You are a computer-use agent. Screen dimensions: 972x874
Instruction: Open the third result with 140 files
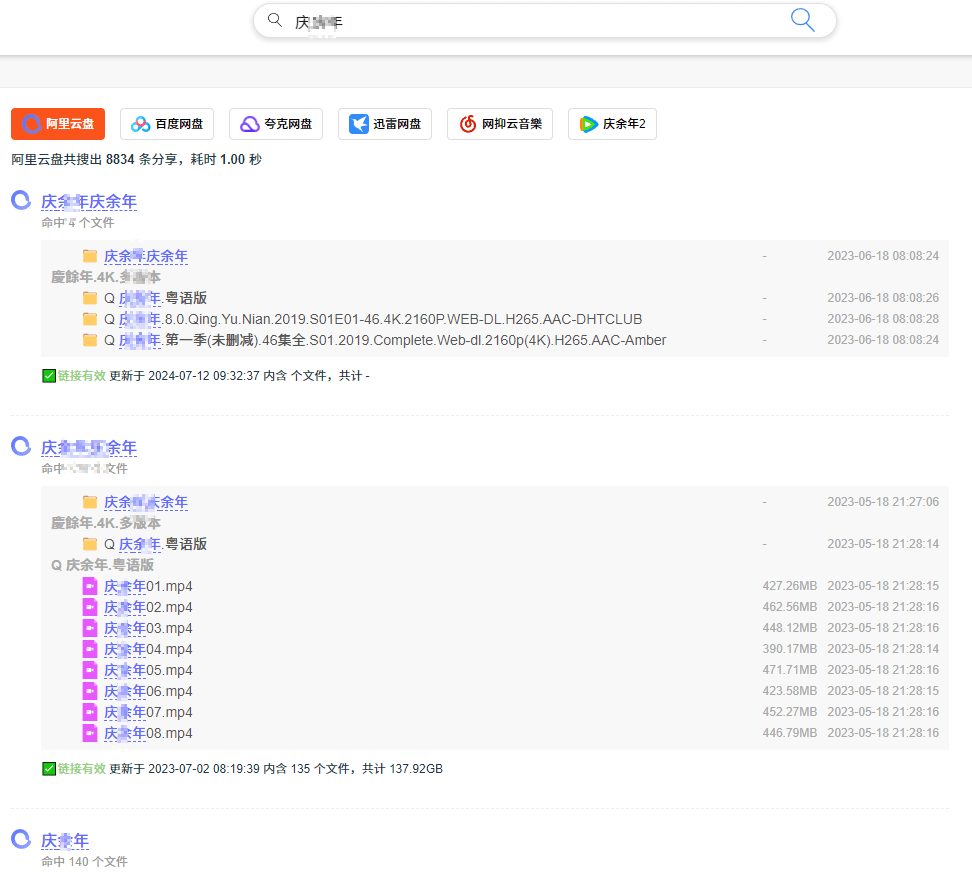(65, 840)
